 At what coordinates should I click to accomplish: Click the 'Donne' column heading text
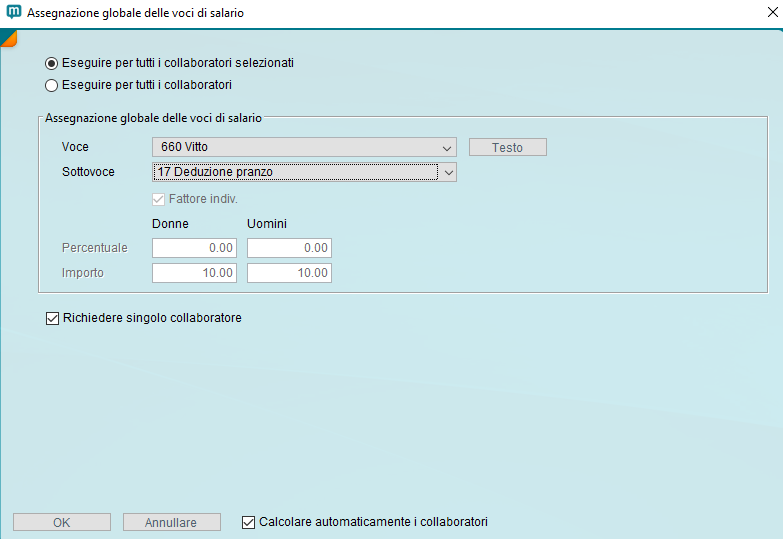pyautogui.click(x=170, y=224)
